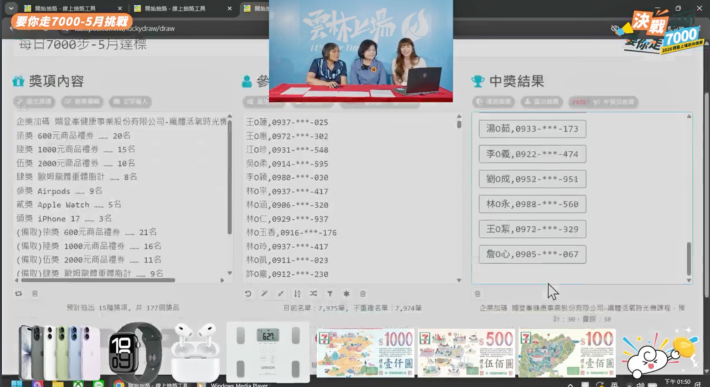The width and height of the screenshot is (710, 387).
Task: Select winner entry 湯O茹,0933-***-173
Action: point(532,129)
